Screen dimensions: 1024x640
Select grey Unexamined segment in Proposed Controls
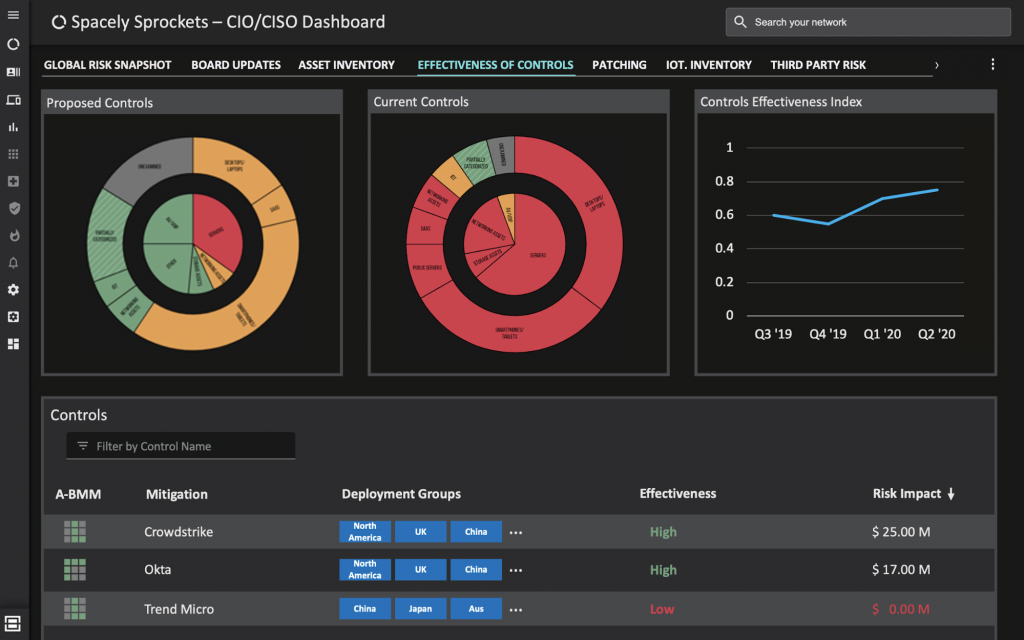(152, 168)
